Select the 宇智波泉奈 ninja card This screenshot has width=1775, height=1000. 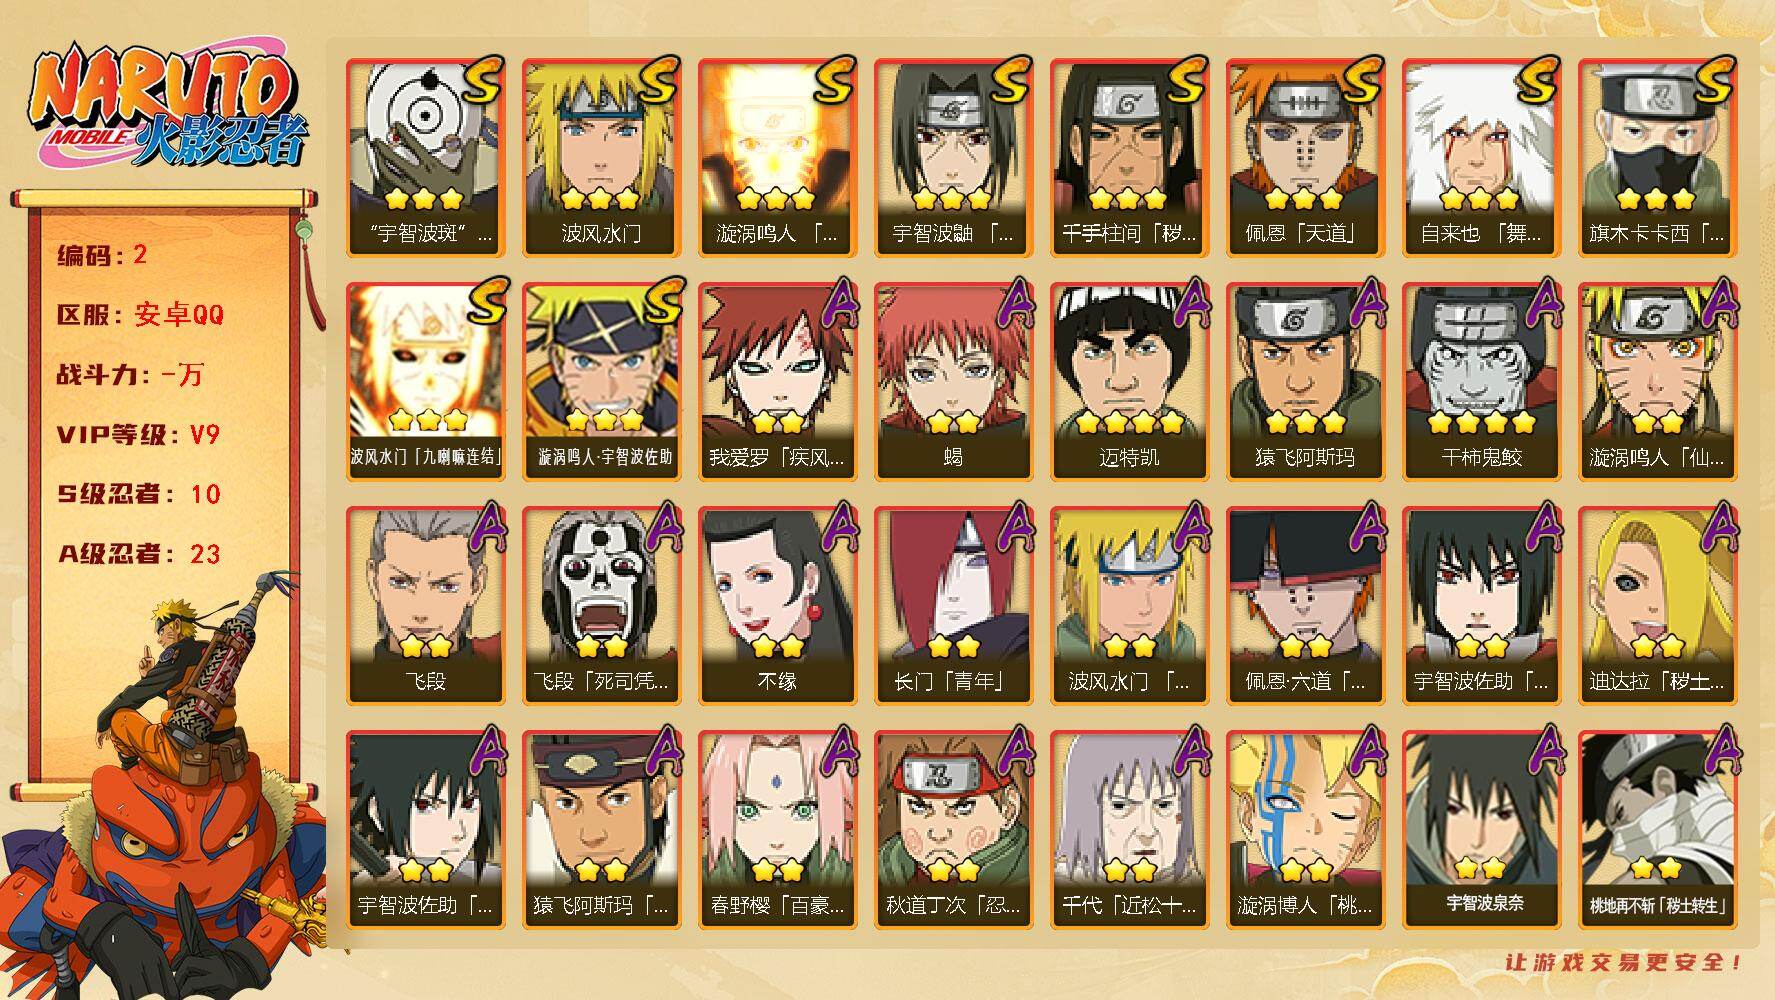pos(1481,829)
